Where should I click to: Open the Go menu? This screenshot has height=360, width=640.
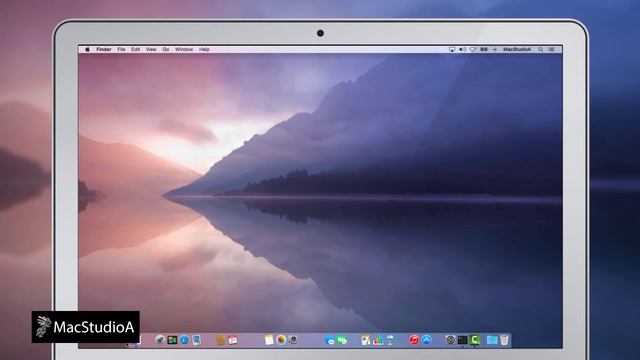point(166,49)
